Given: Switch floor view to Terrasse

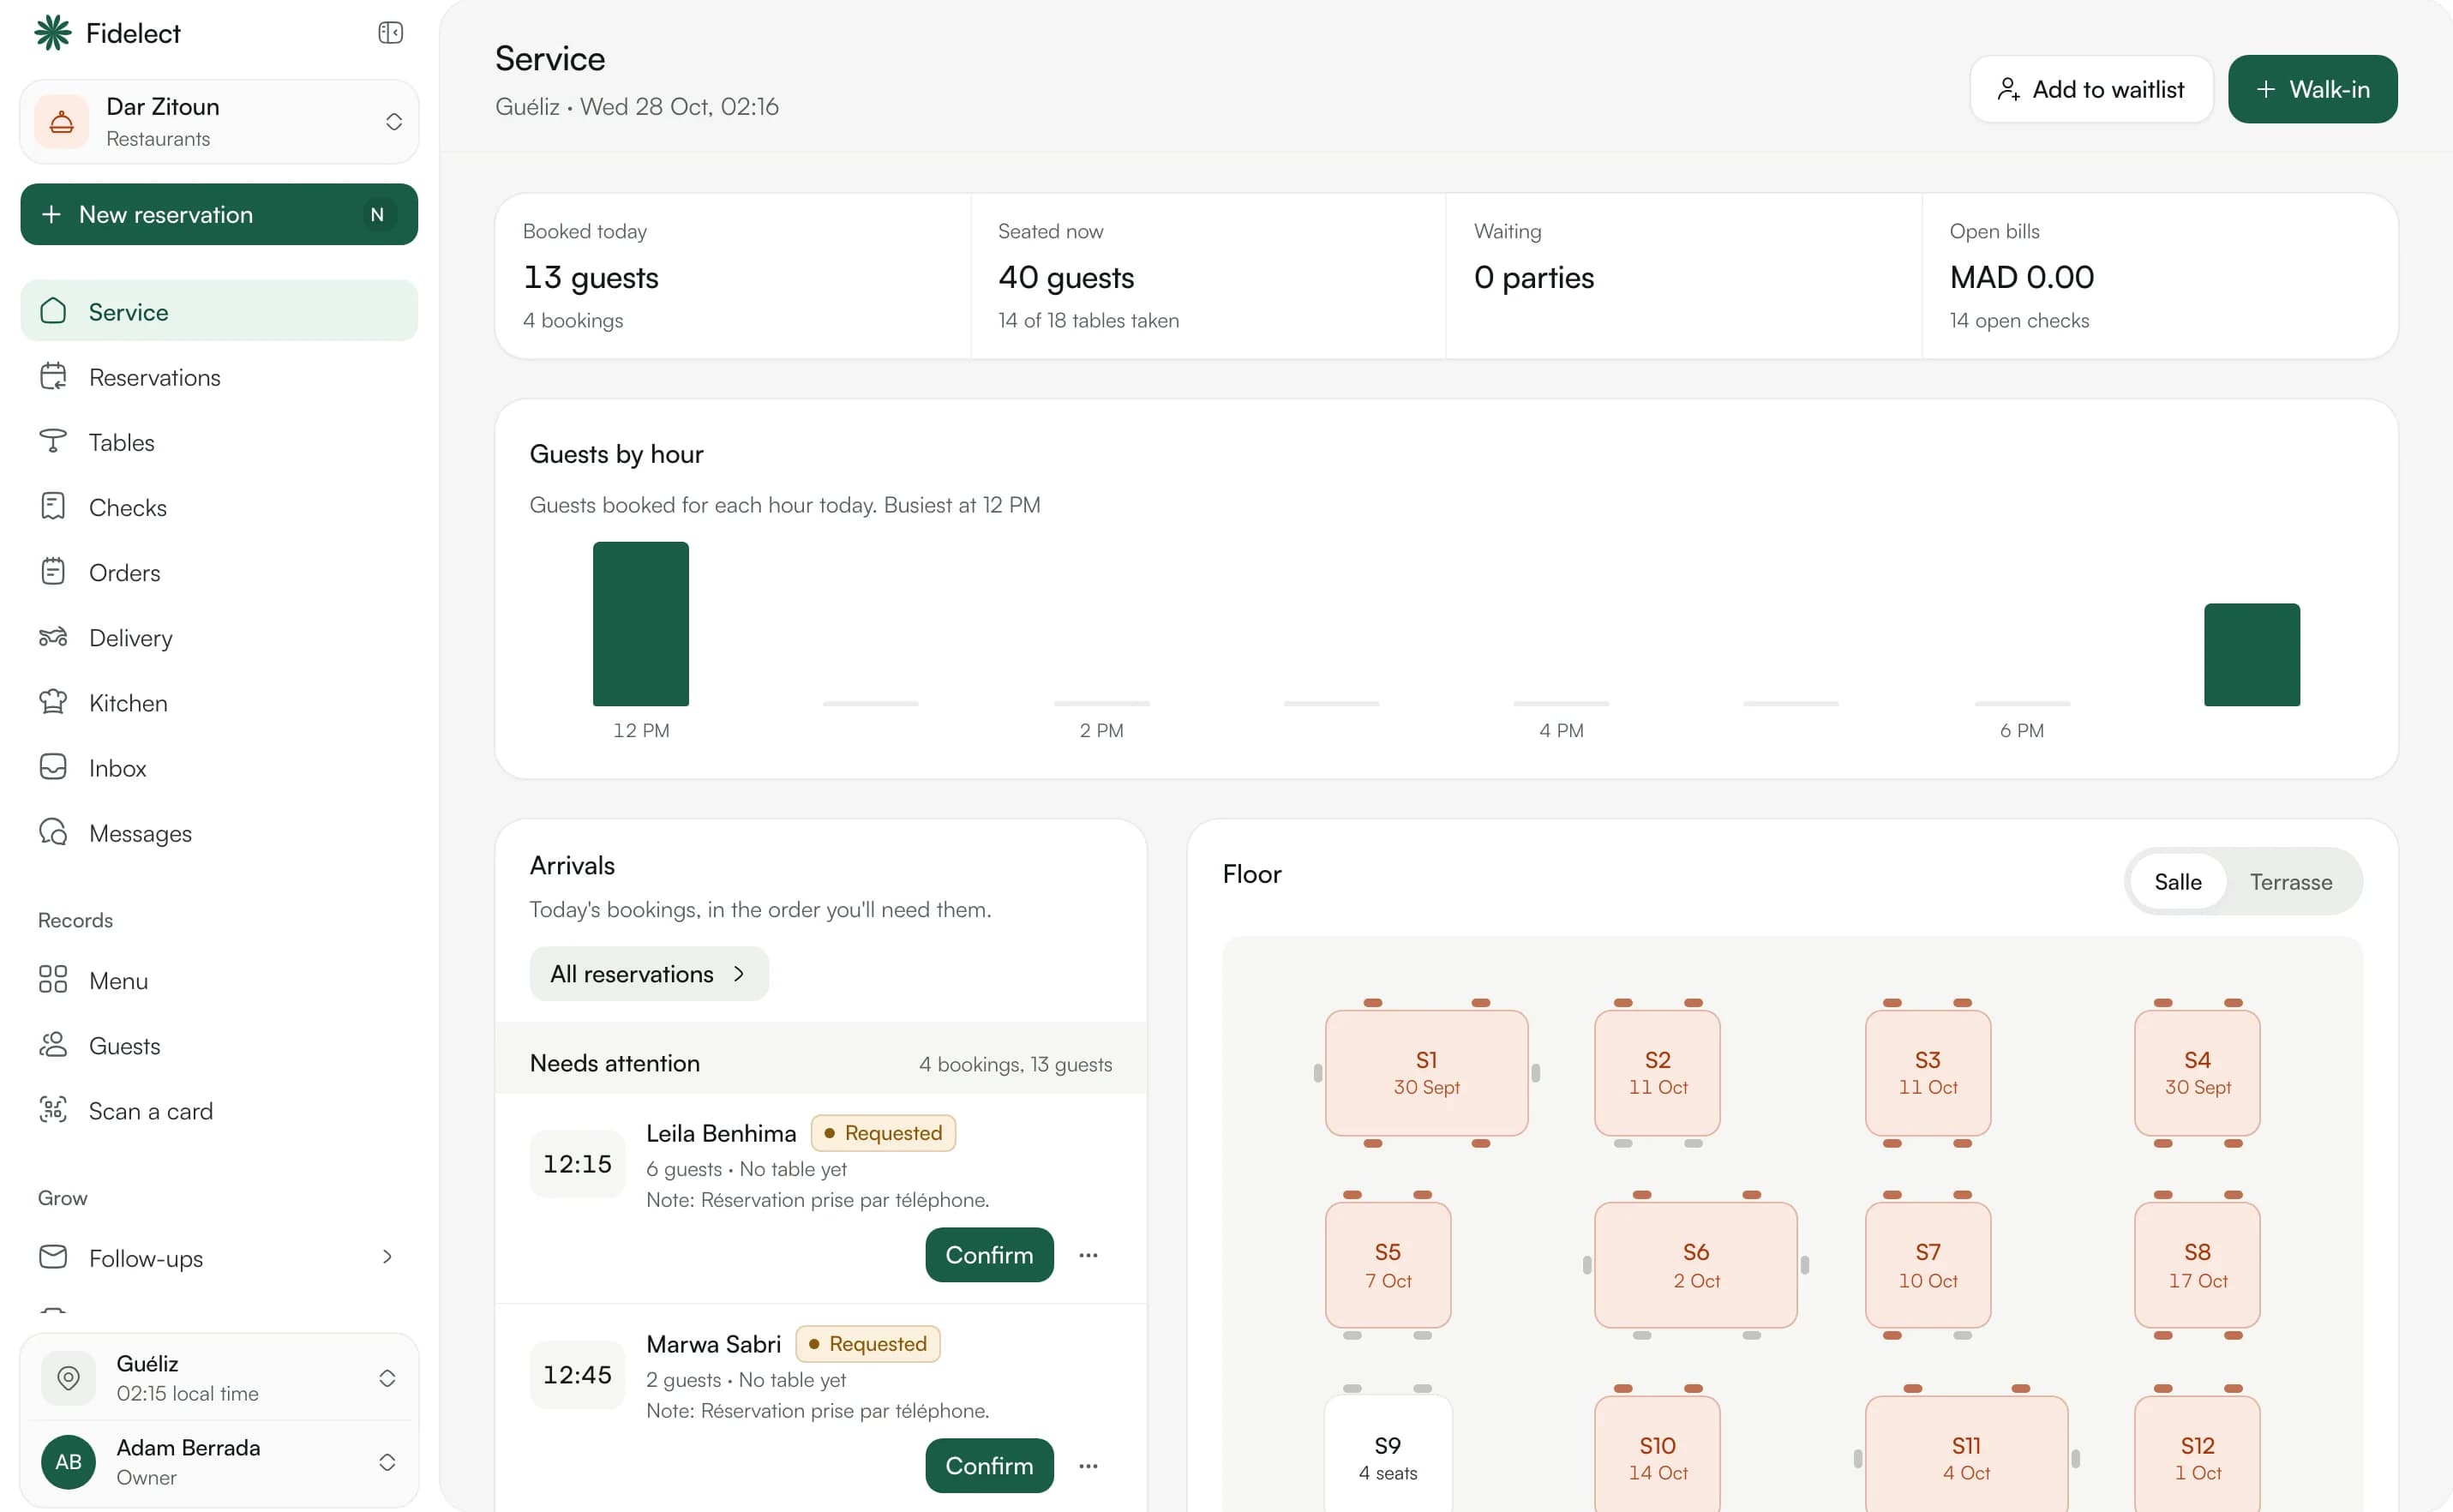Looking at the screenshot, I should point(2290,881).
